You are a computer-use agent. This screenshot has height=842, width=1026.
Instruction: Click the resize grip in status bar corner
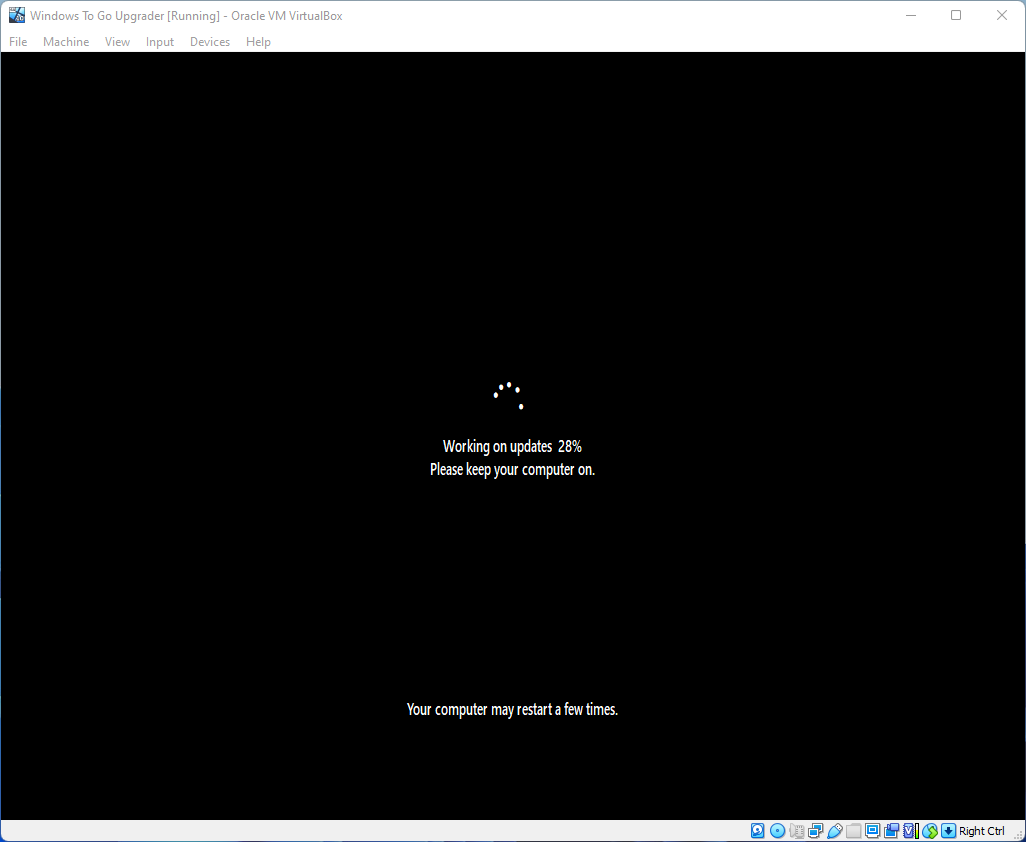(1017, 834)
